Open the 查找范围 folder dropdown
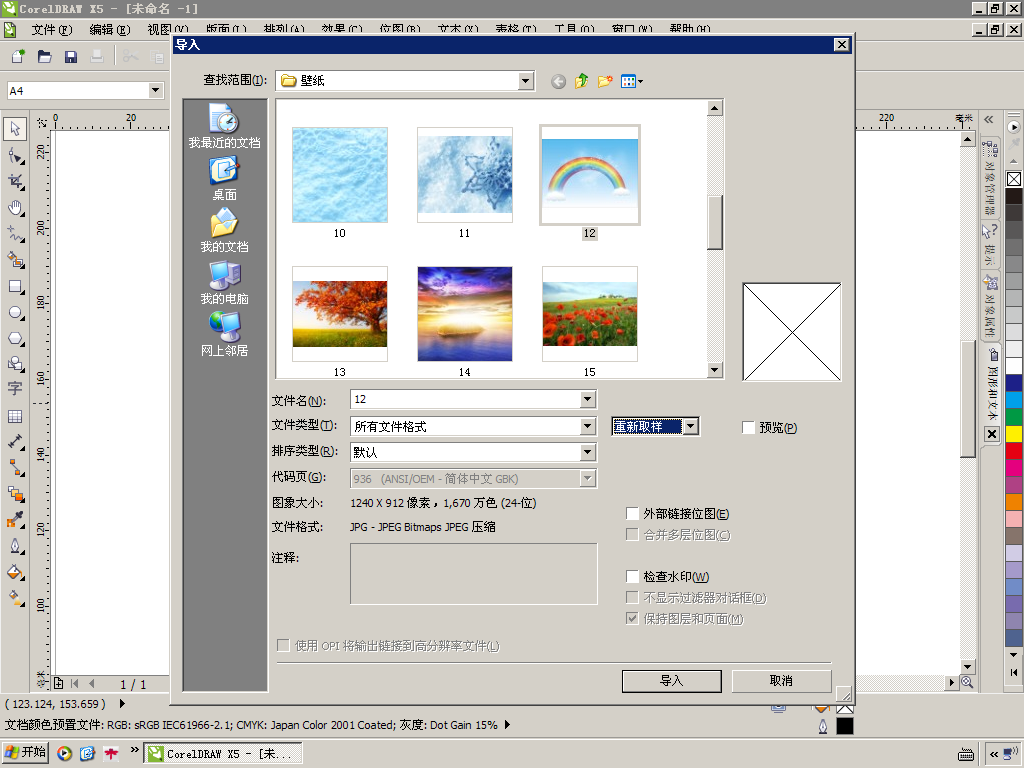The height and width of the screenshot is (768, 1024). coord(526,81)
